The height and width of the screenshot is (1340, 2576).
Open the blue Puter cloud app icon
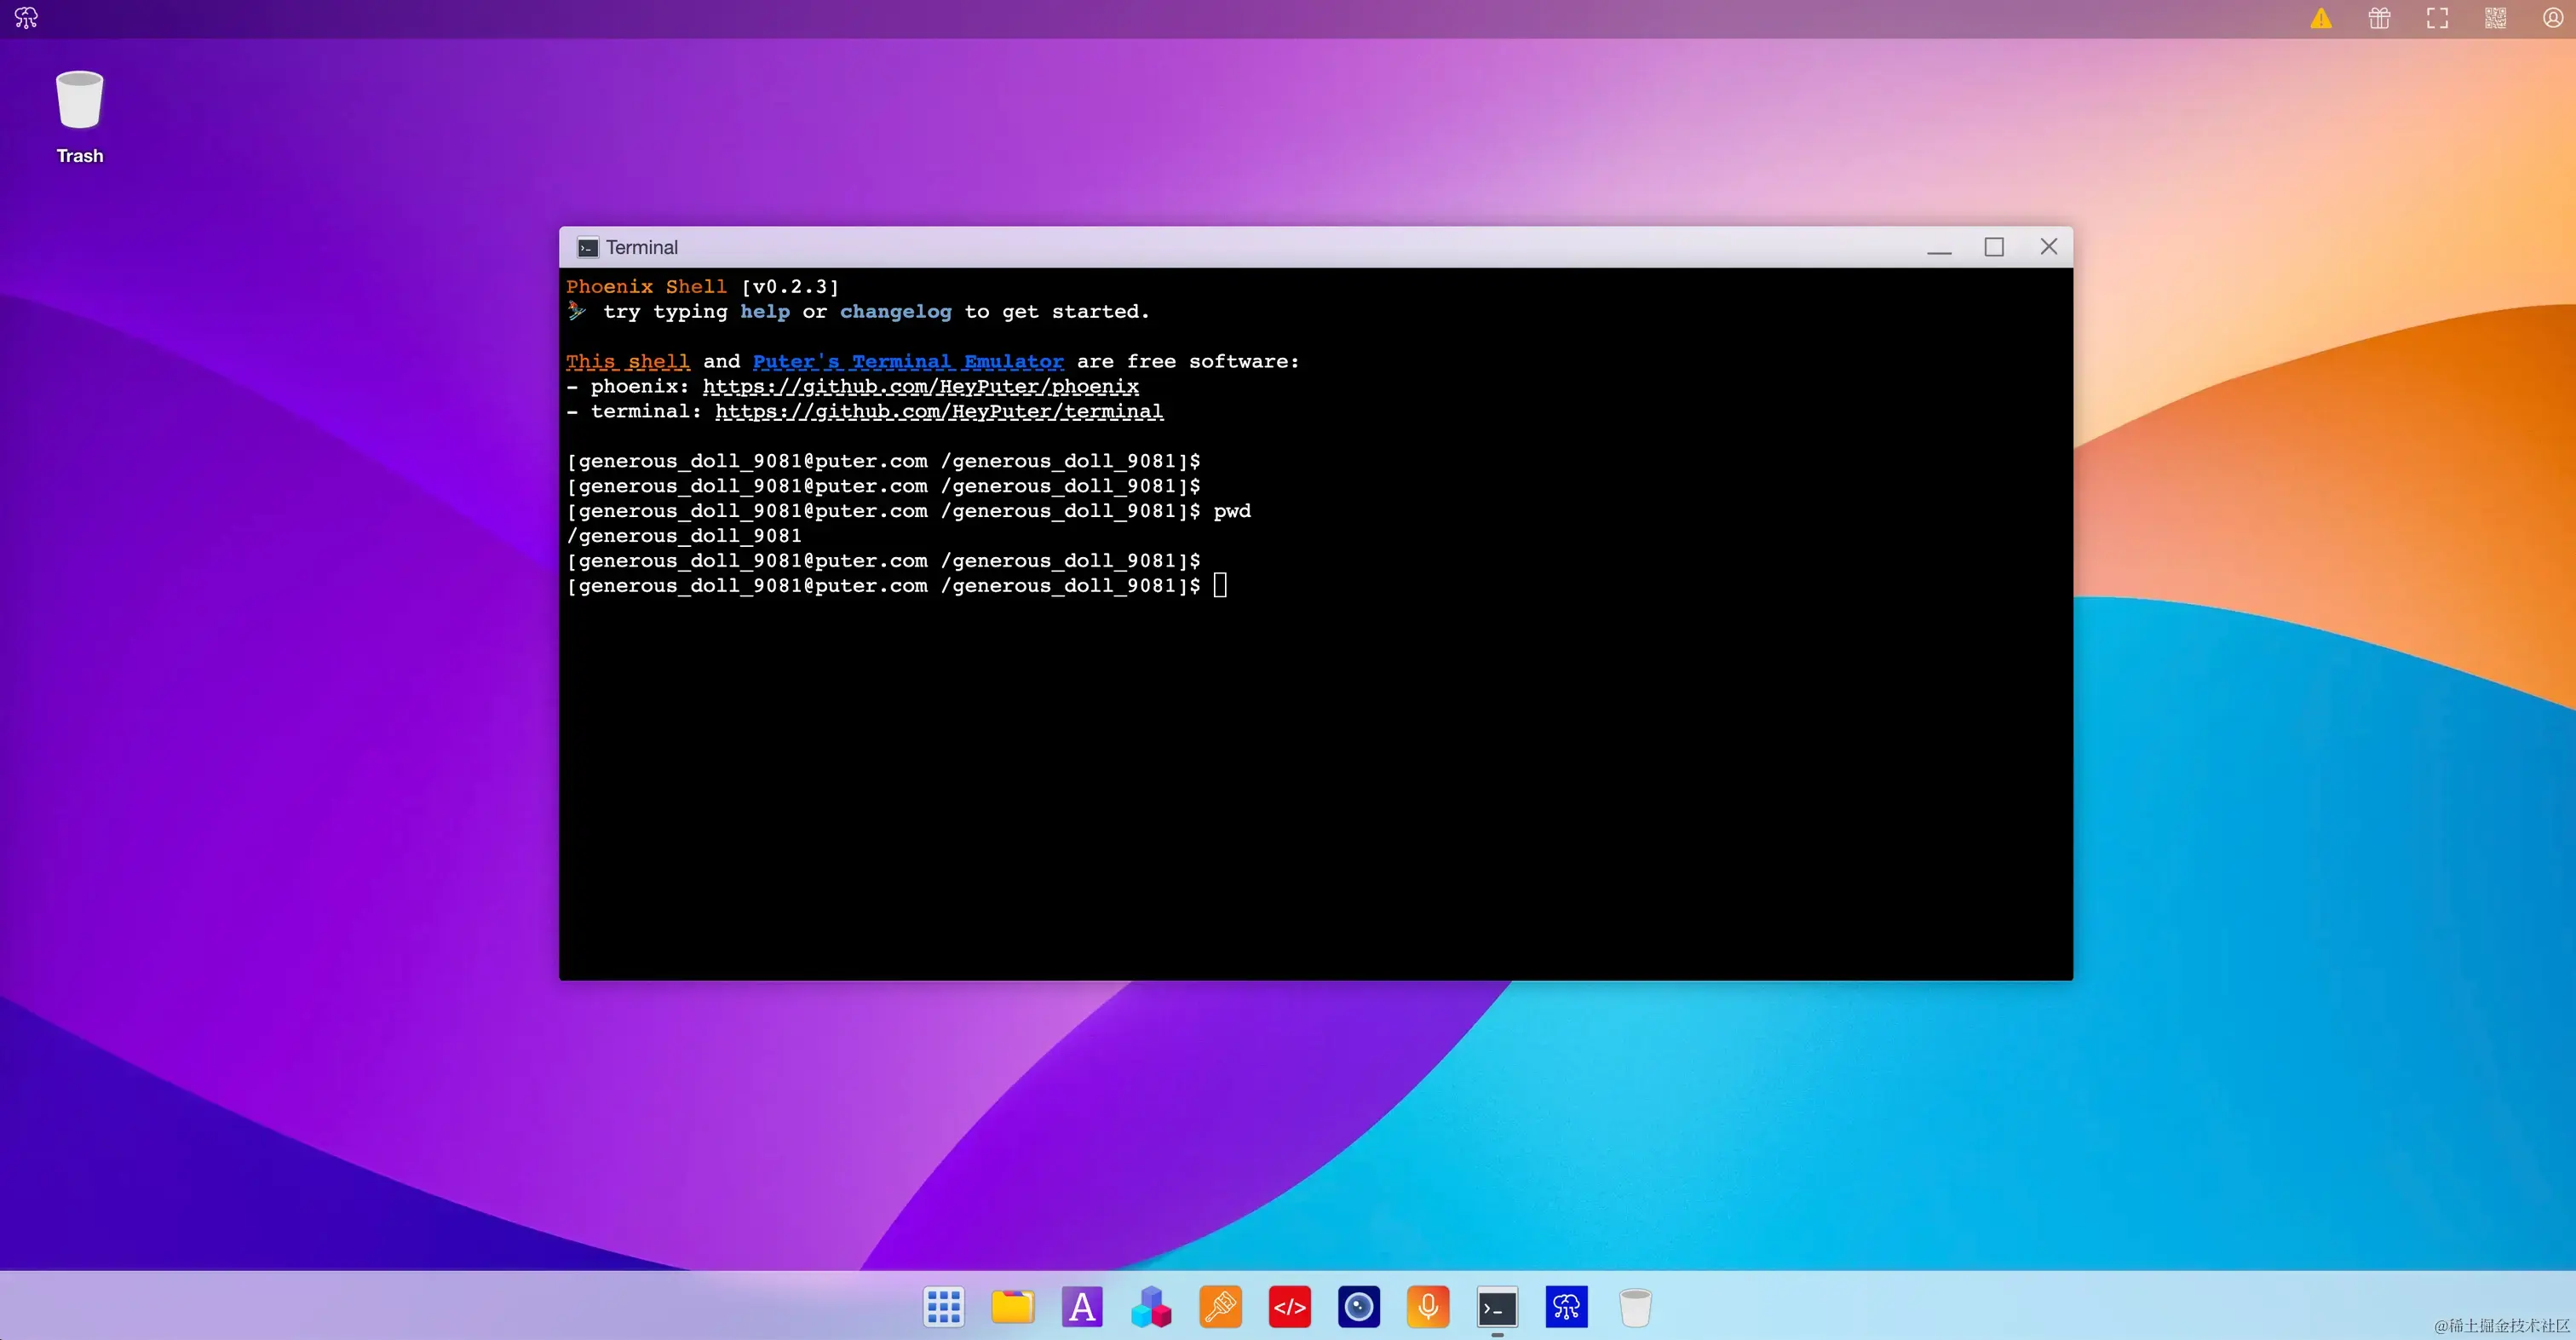1566,1306
